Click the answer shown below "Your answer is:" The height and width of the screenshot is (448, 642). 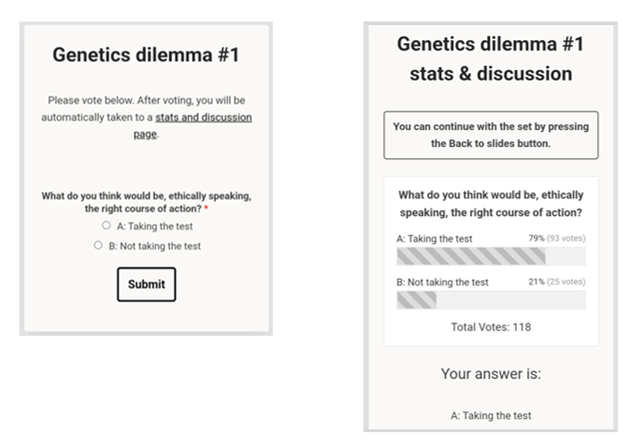[491, 415]
